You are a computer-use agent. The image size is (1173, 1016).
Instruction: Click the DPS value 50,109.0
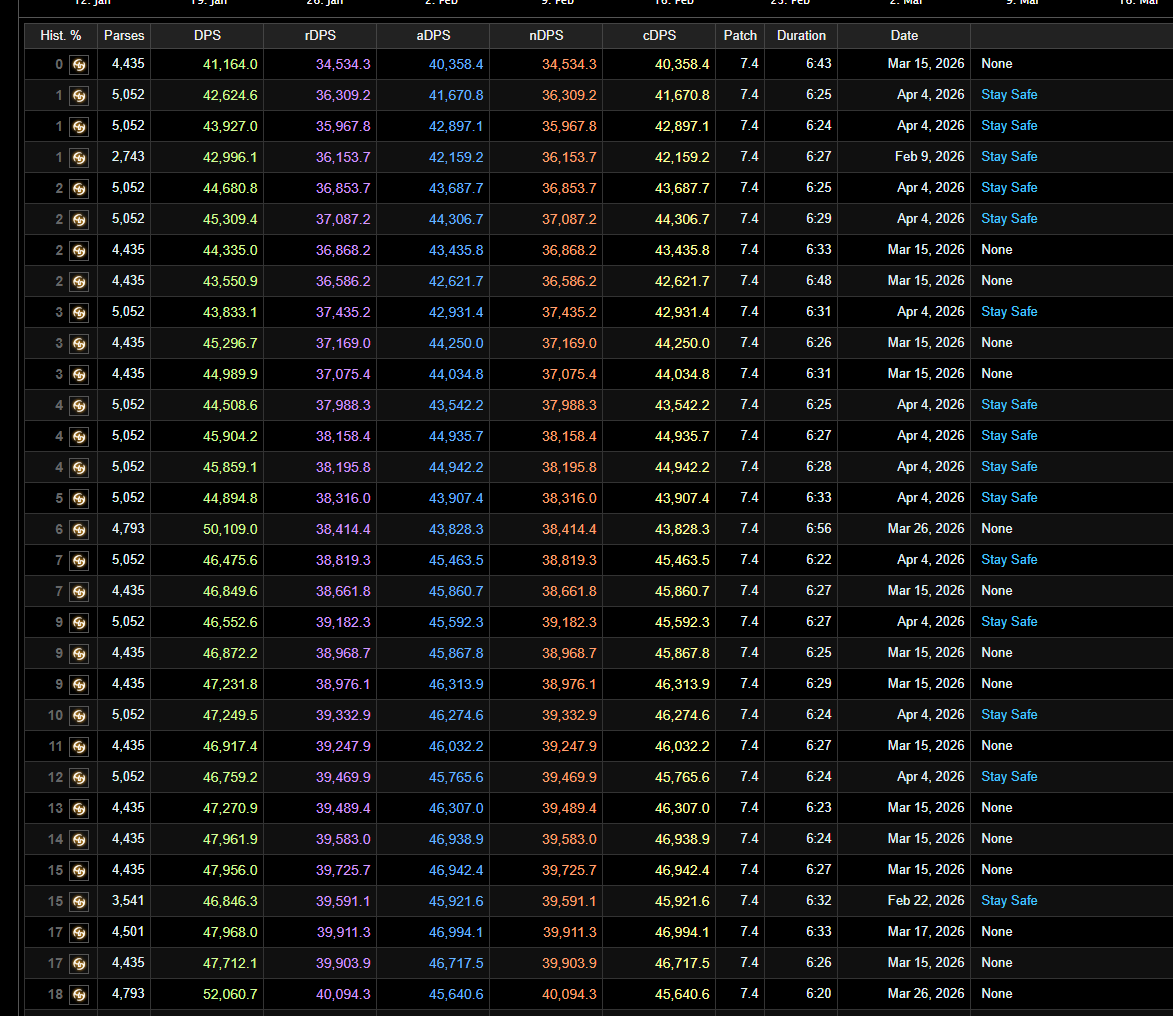230,530
